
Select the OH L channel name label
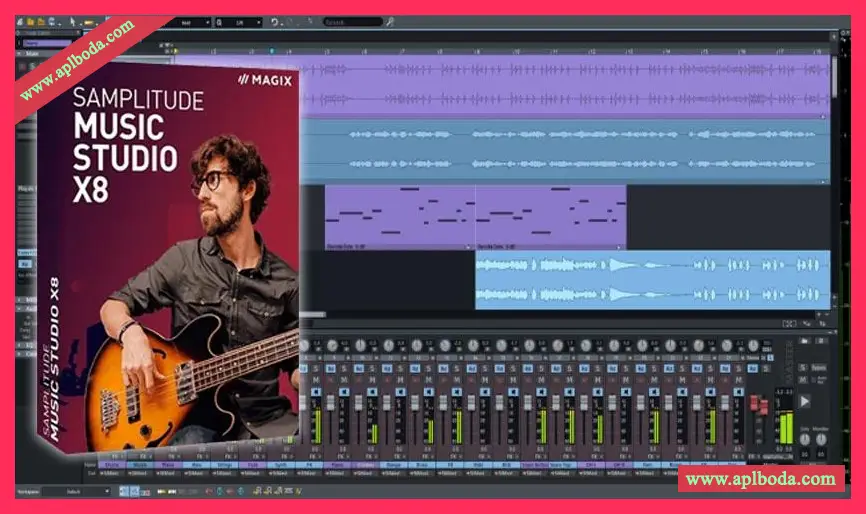coord(590,465)
